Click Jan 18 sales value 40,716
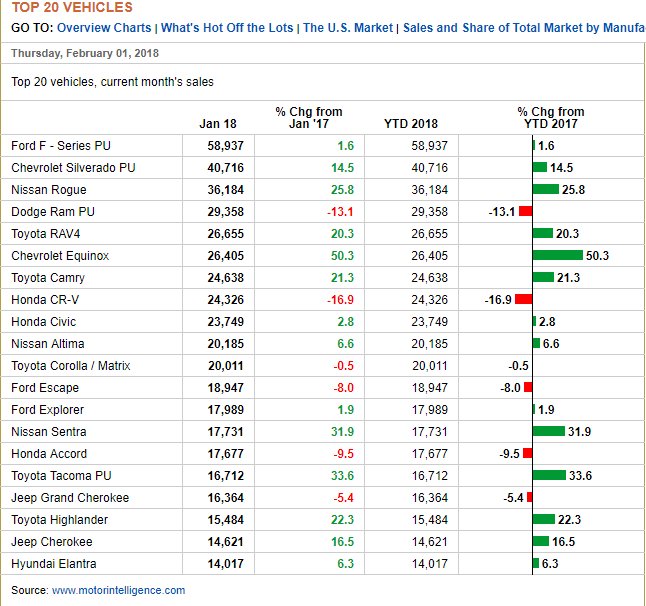 click(x=225, y=168)
